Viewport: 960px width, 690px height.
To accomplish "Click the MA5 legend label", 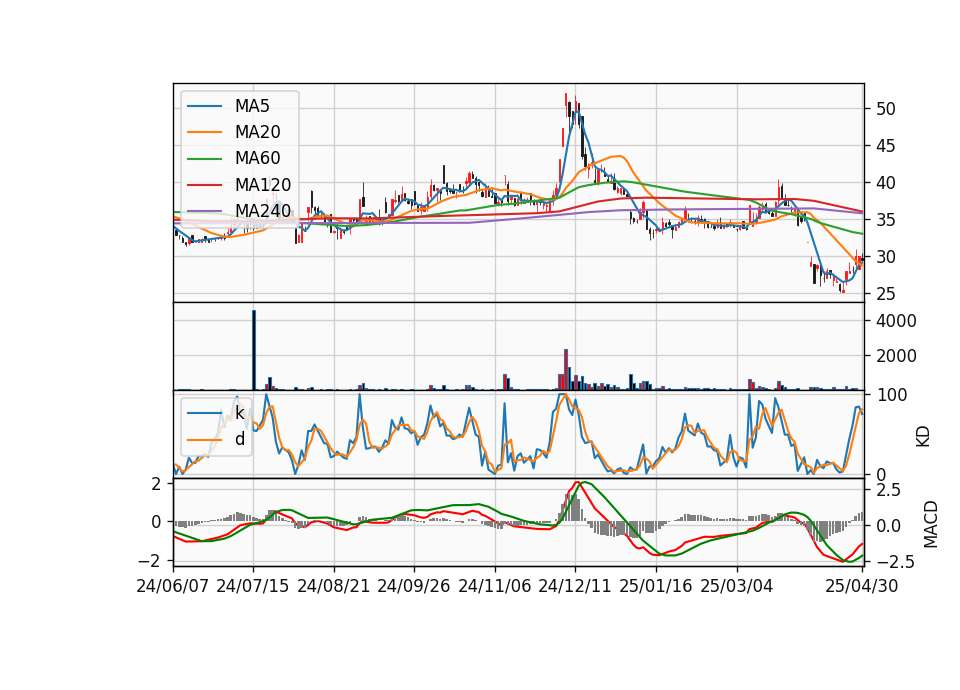I will point(252,106).
